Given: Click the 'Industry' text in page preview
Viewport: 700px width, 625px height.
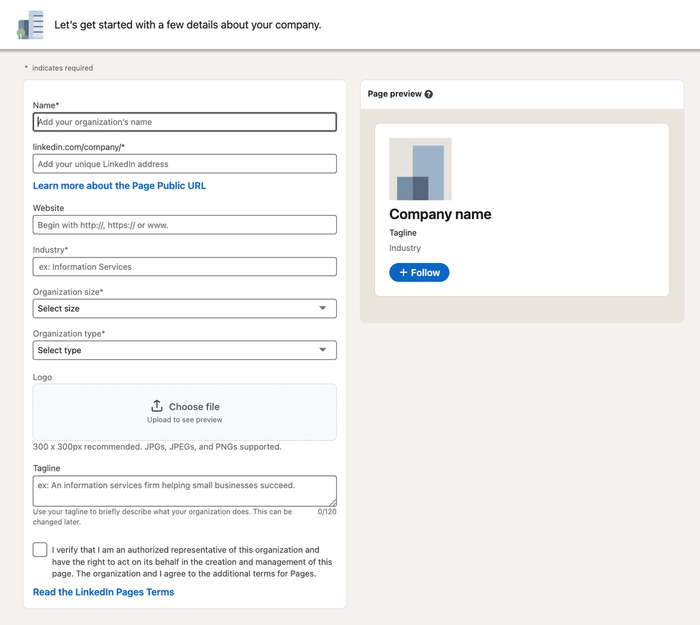Looking at the screenshot, I should click(405, 248).
